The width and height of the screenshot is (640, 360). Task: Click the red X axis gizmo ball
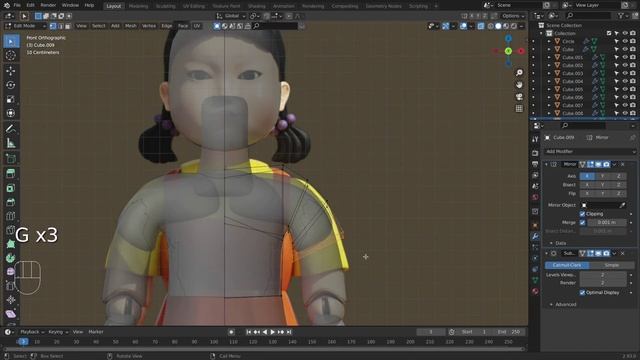[x=521, y=51]
